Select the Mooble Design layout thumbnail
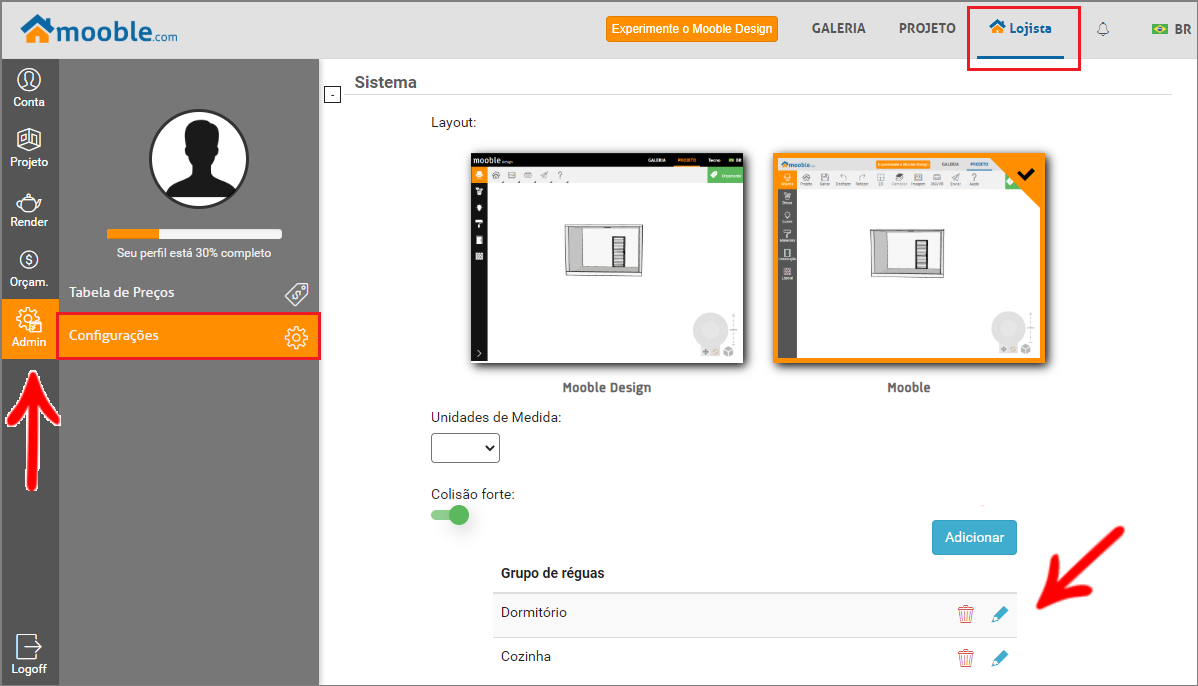This screenshot has height=686, width=1198. 607,258
